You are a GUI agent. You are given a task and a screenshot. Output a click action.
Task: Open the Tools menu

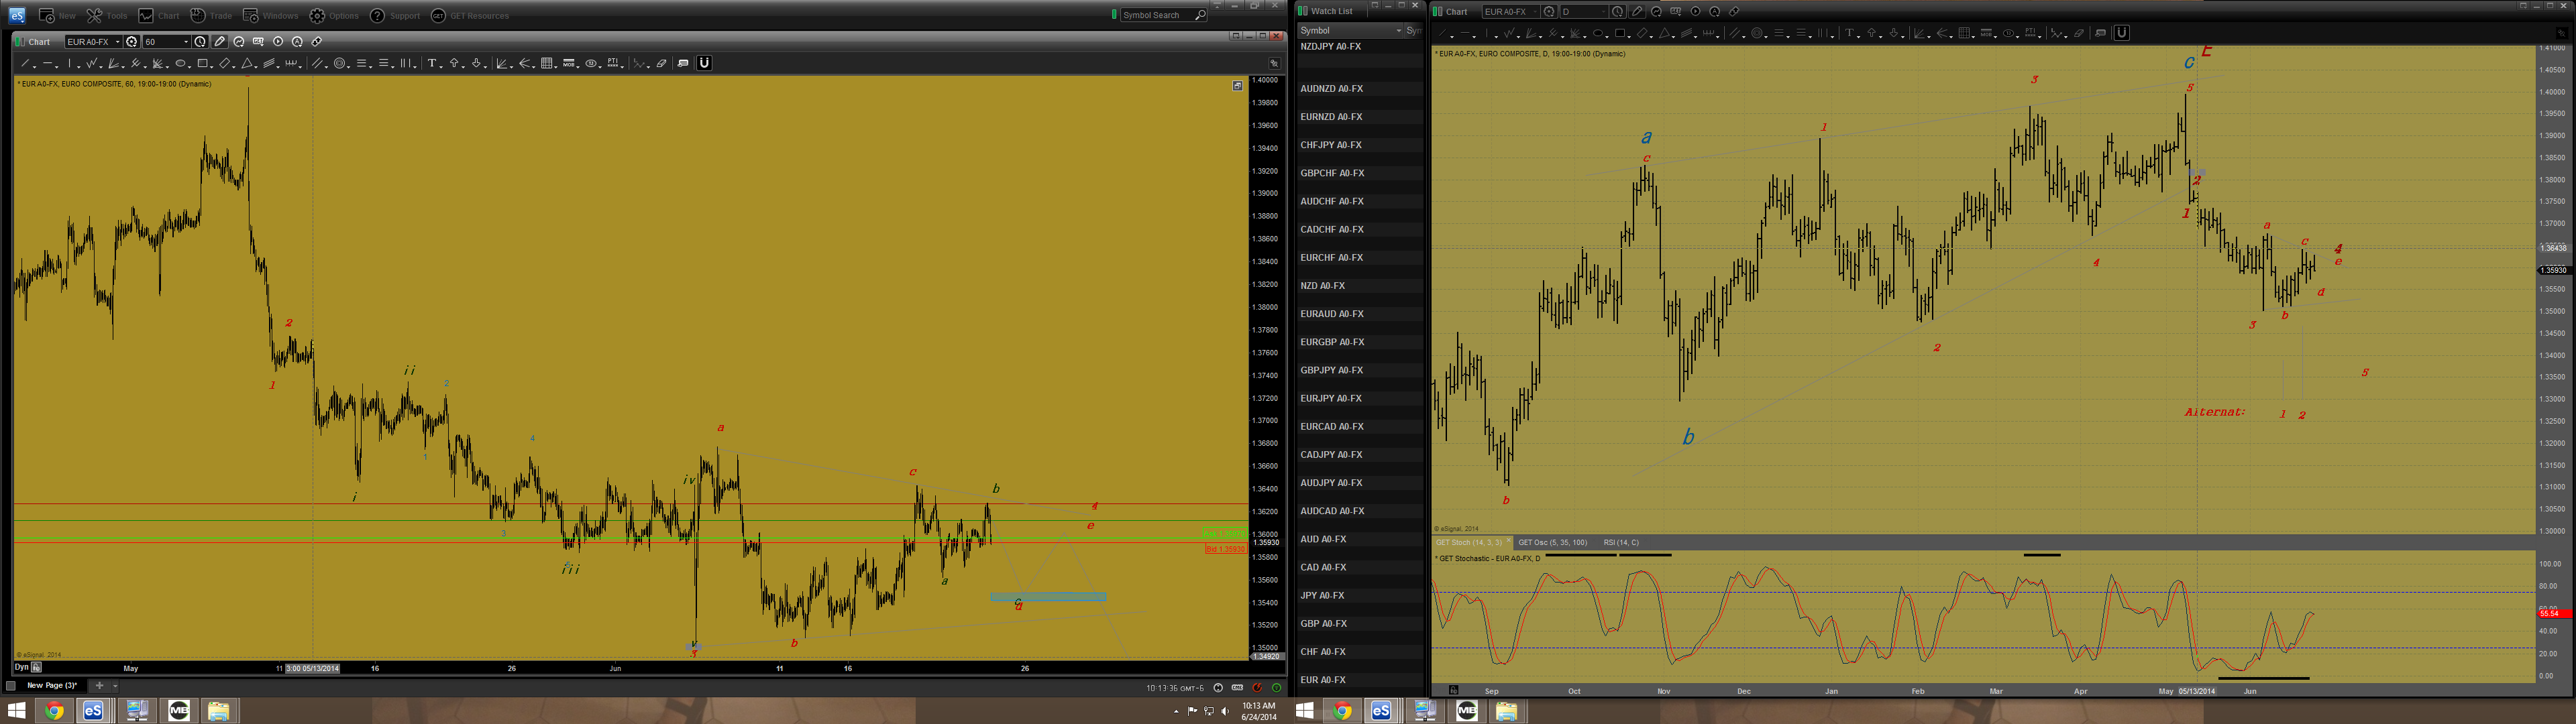[107, 16]
